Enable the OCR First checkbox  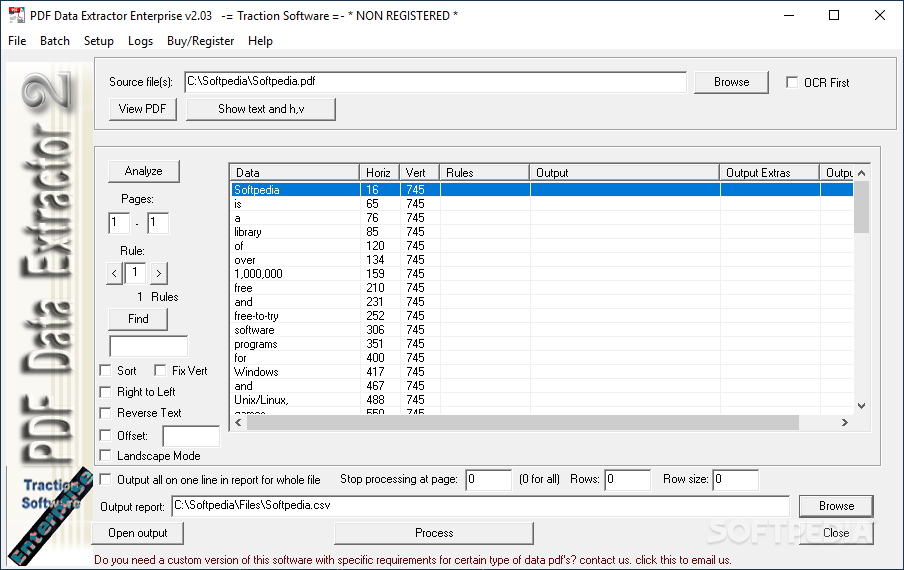click(792, 82)
